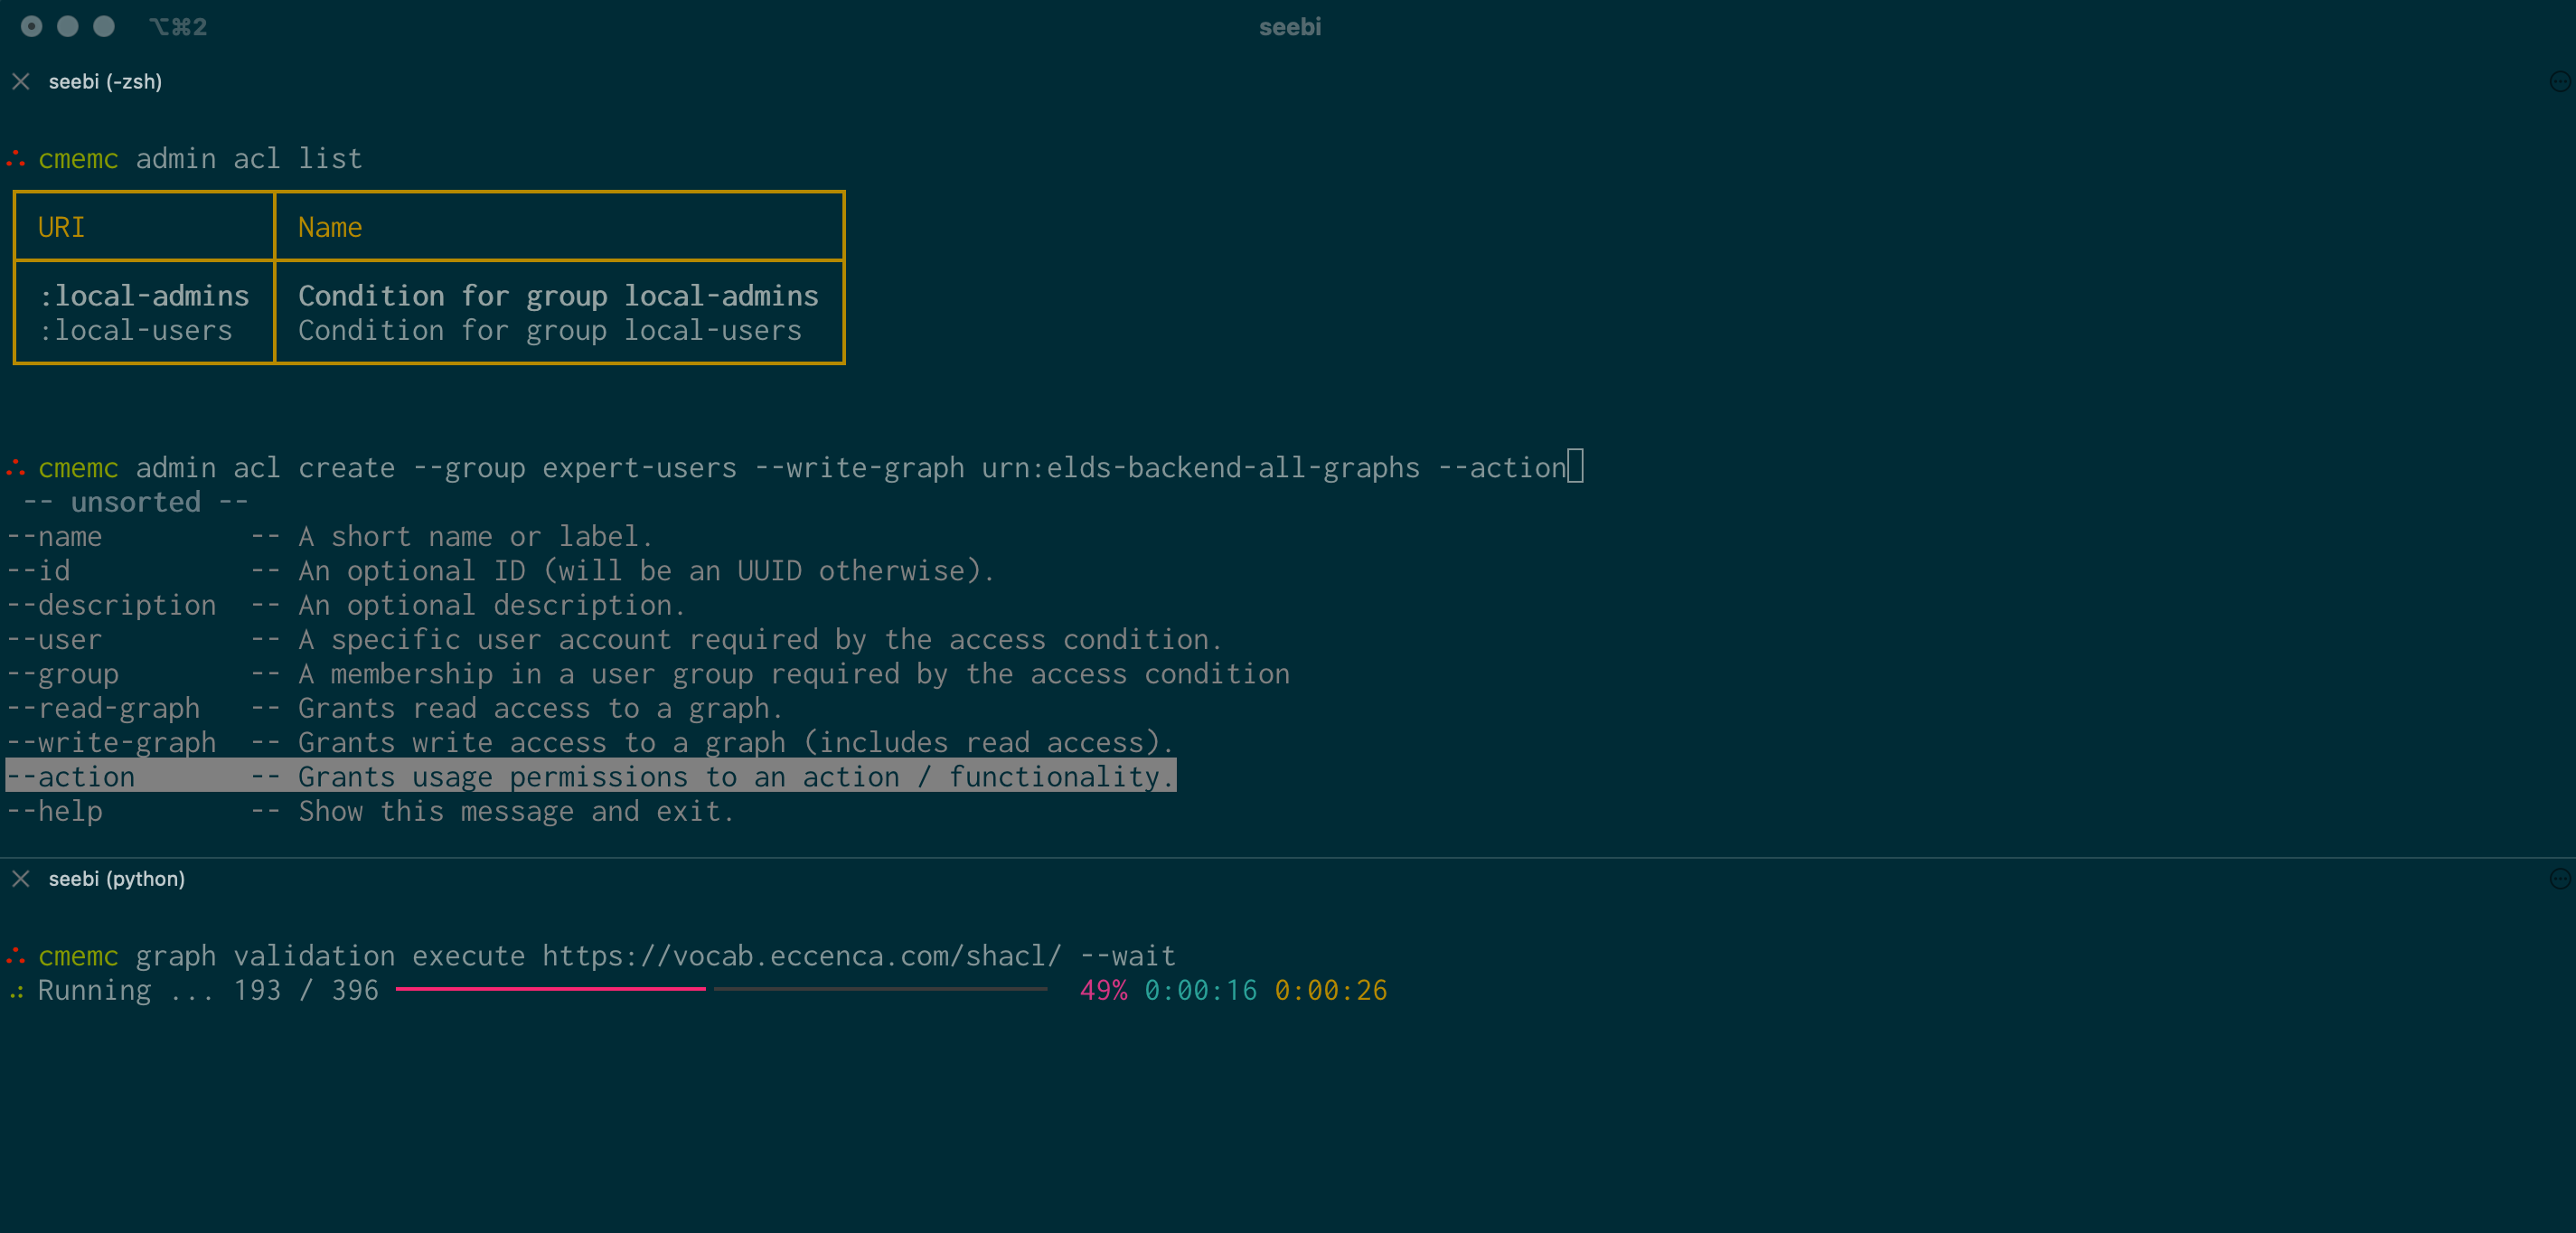Select the highlighted "--action" completion entry

(x=70, y=776)
